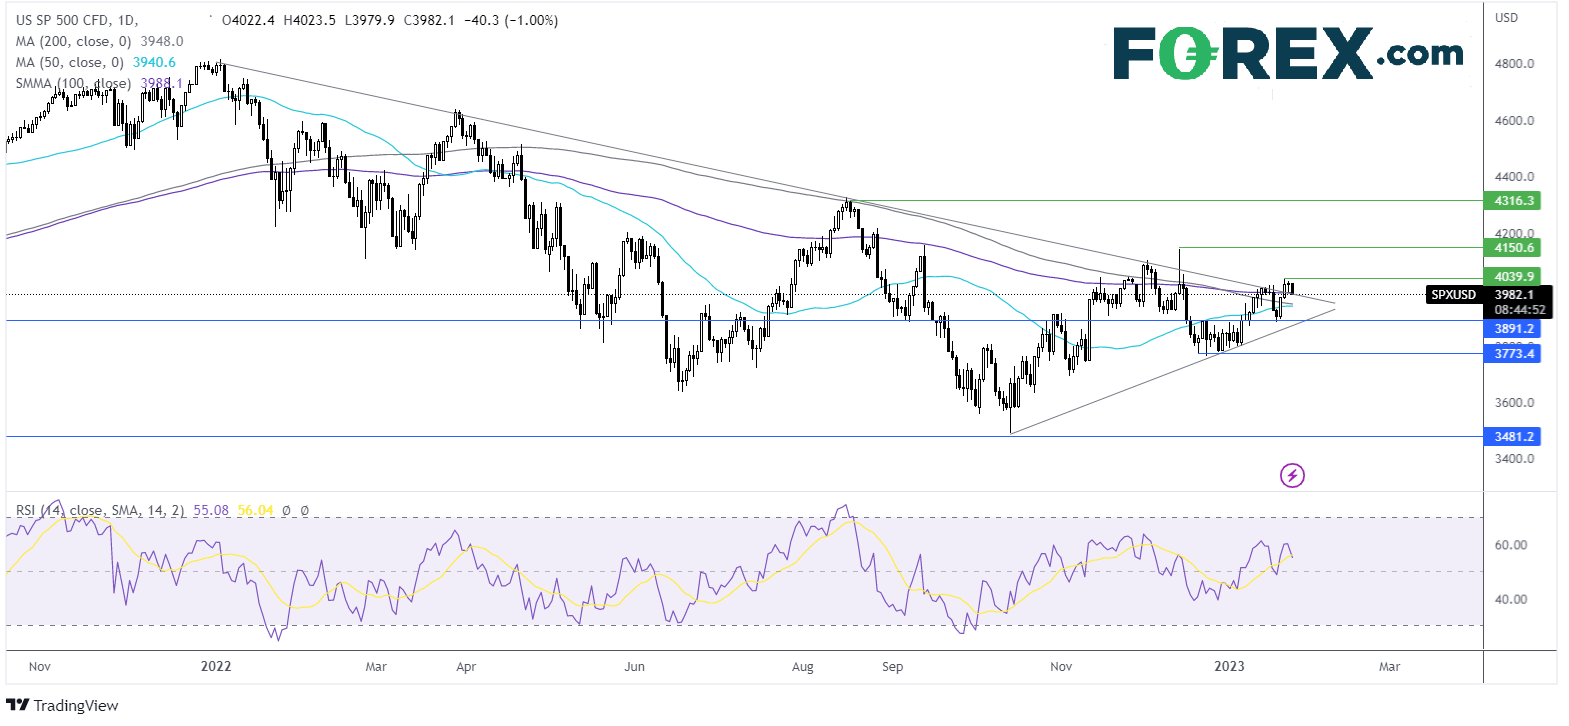Click the 3891.2 blue price label
The height and width of the screenshot is (726, 1569).
1514,329
